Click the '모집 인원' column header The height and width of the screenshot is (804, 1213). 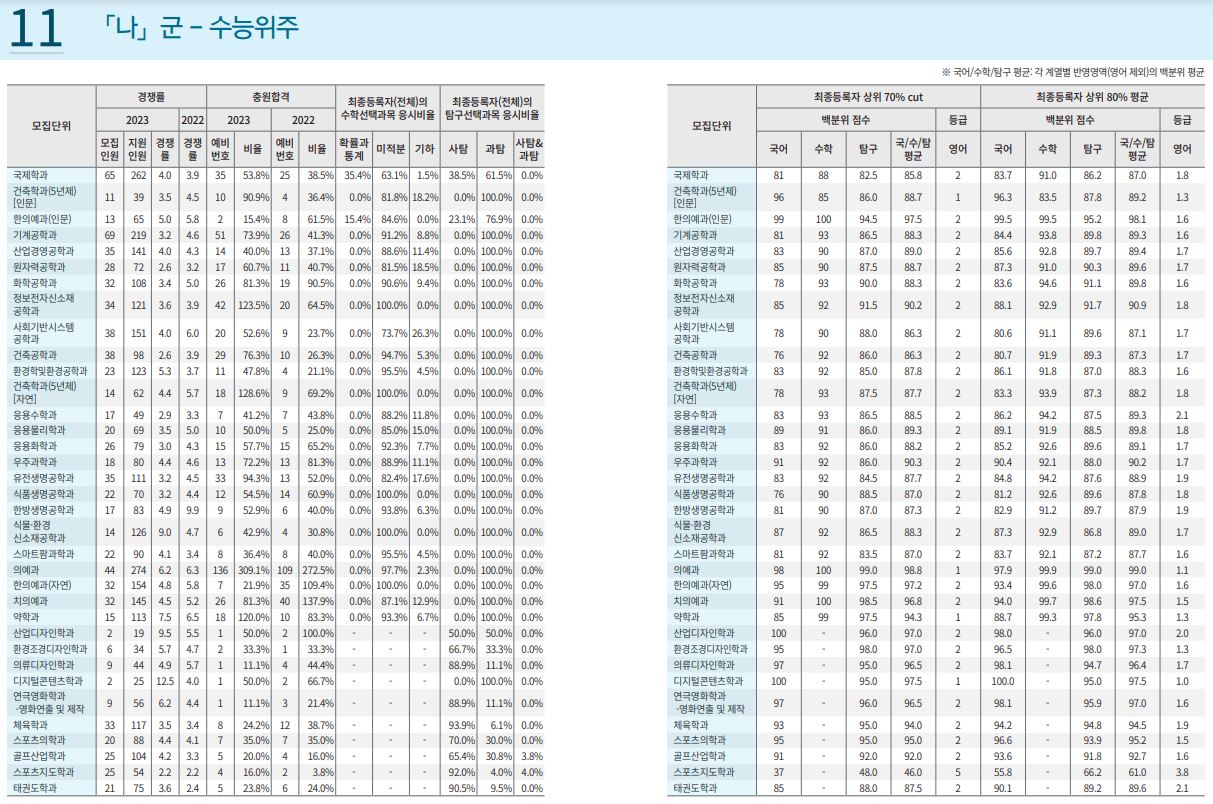click(110, 149)
